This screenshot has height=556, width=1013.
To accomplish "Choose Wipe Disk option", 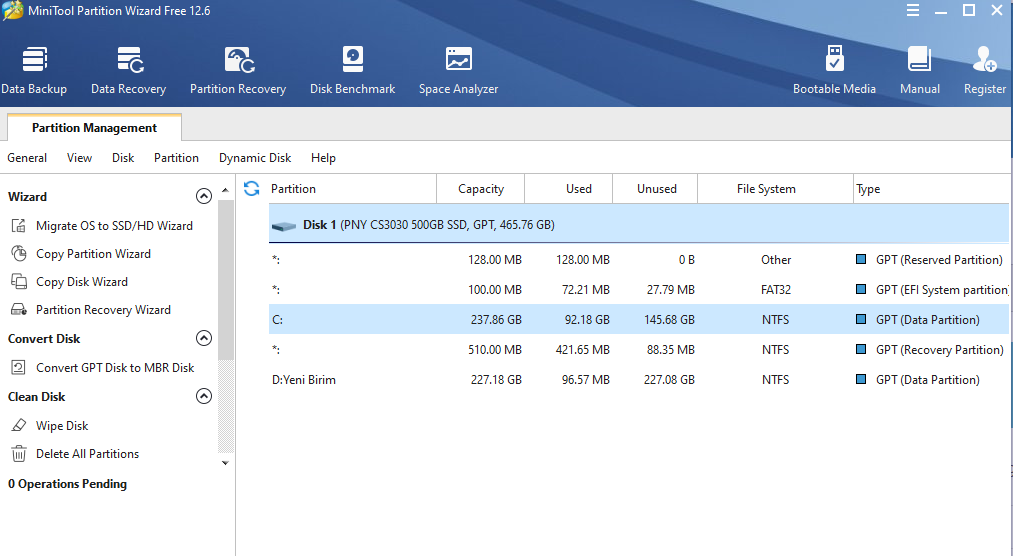I will click(62, 426).
